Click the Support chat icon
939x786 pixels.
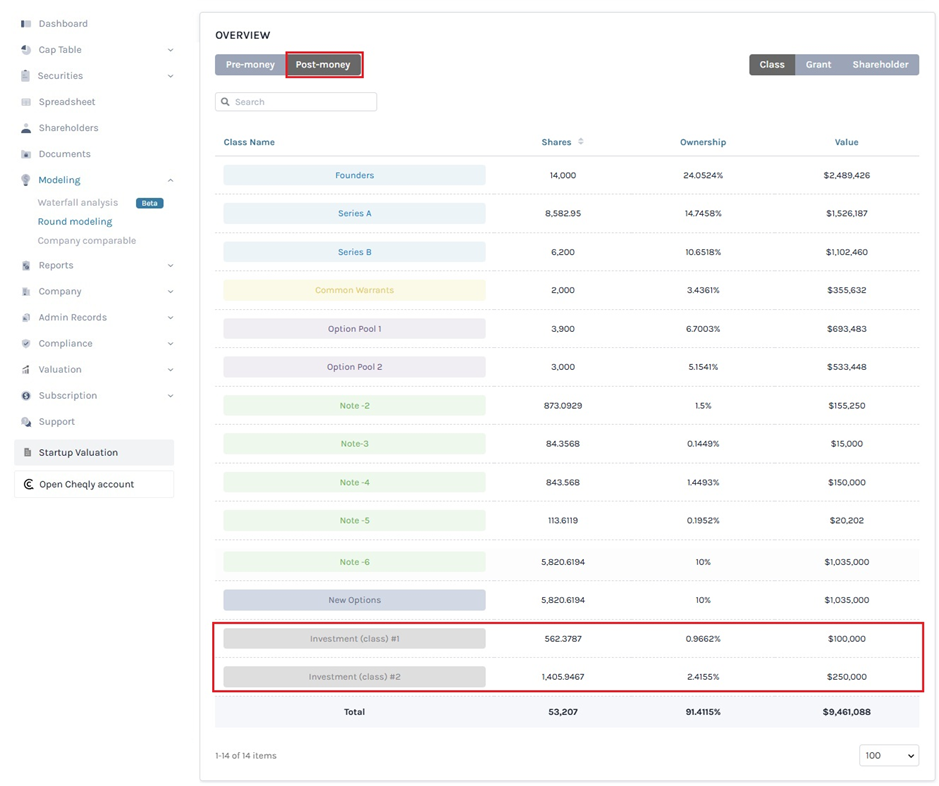click(x=26, y=422)
